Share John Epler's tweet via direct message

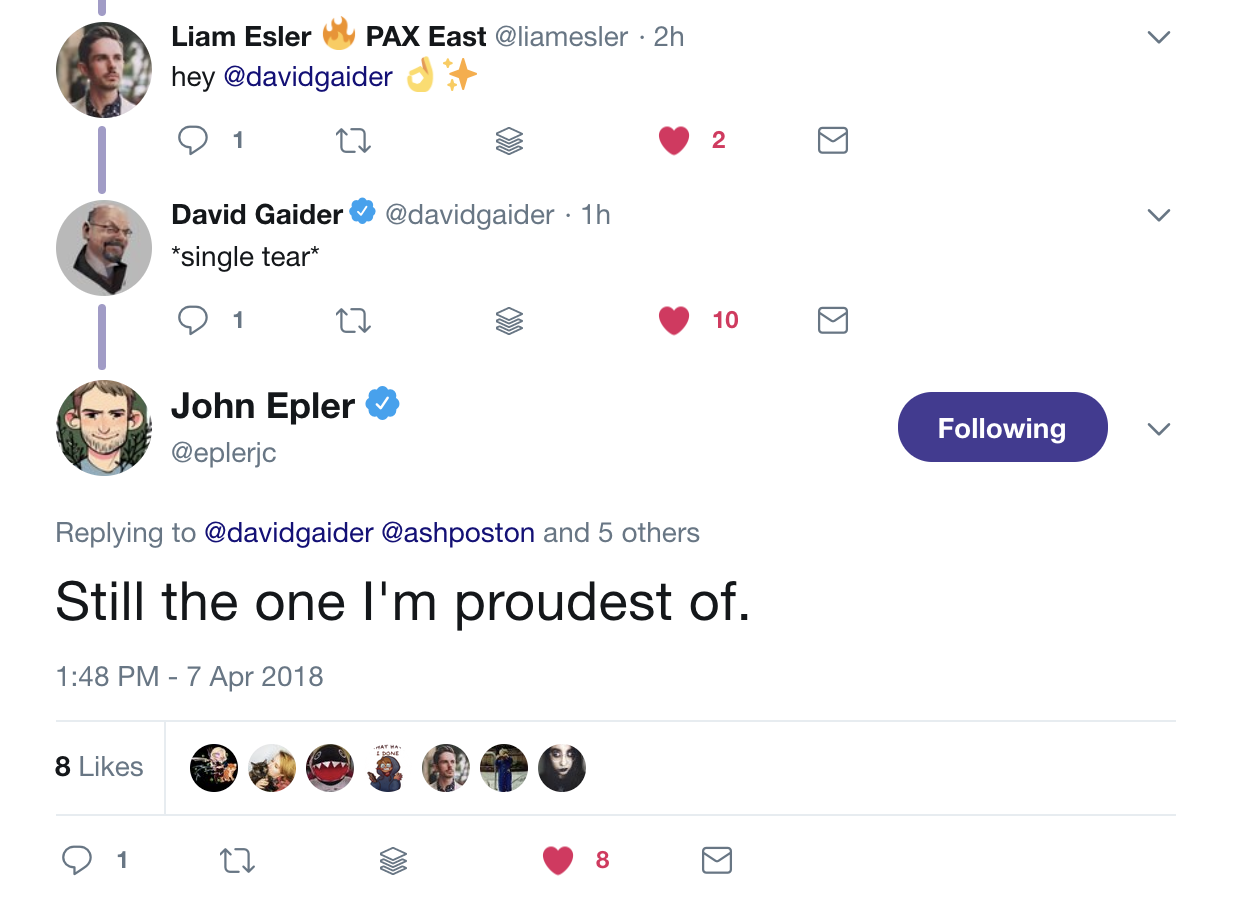coord(717,860)
